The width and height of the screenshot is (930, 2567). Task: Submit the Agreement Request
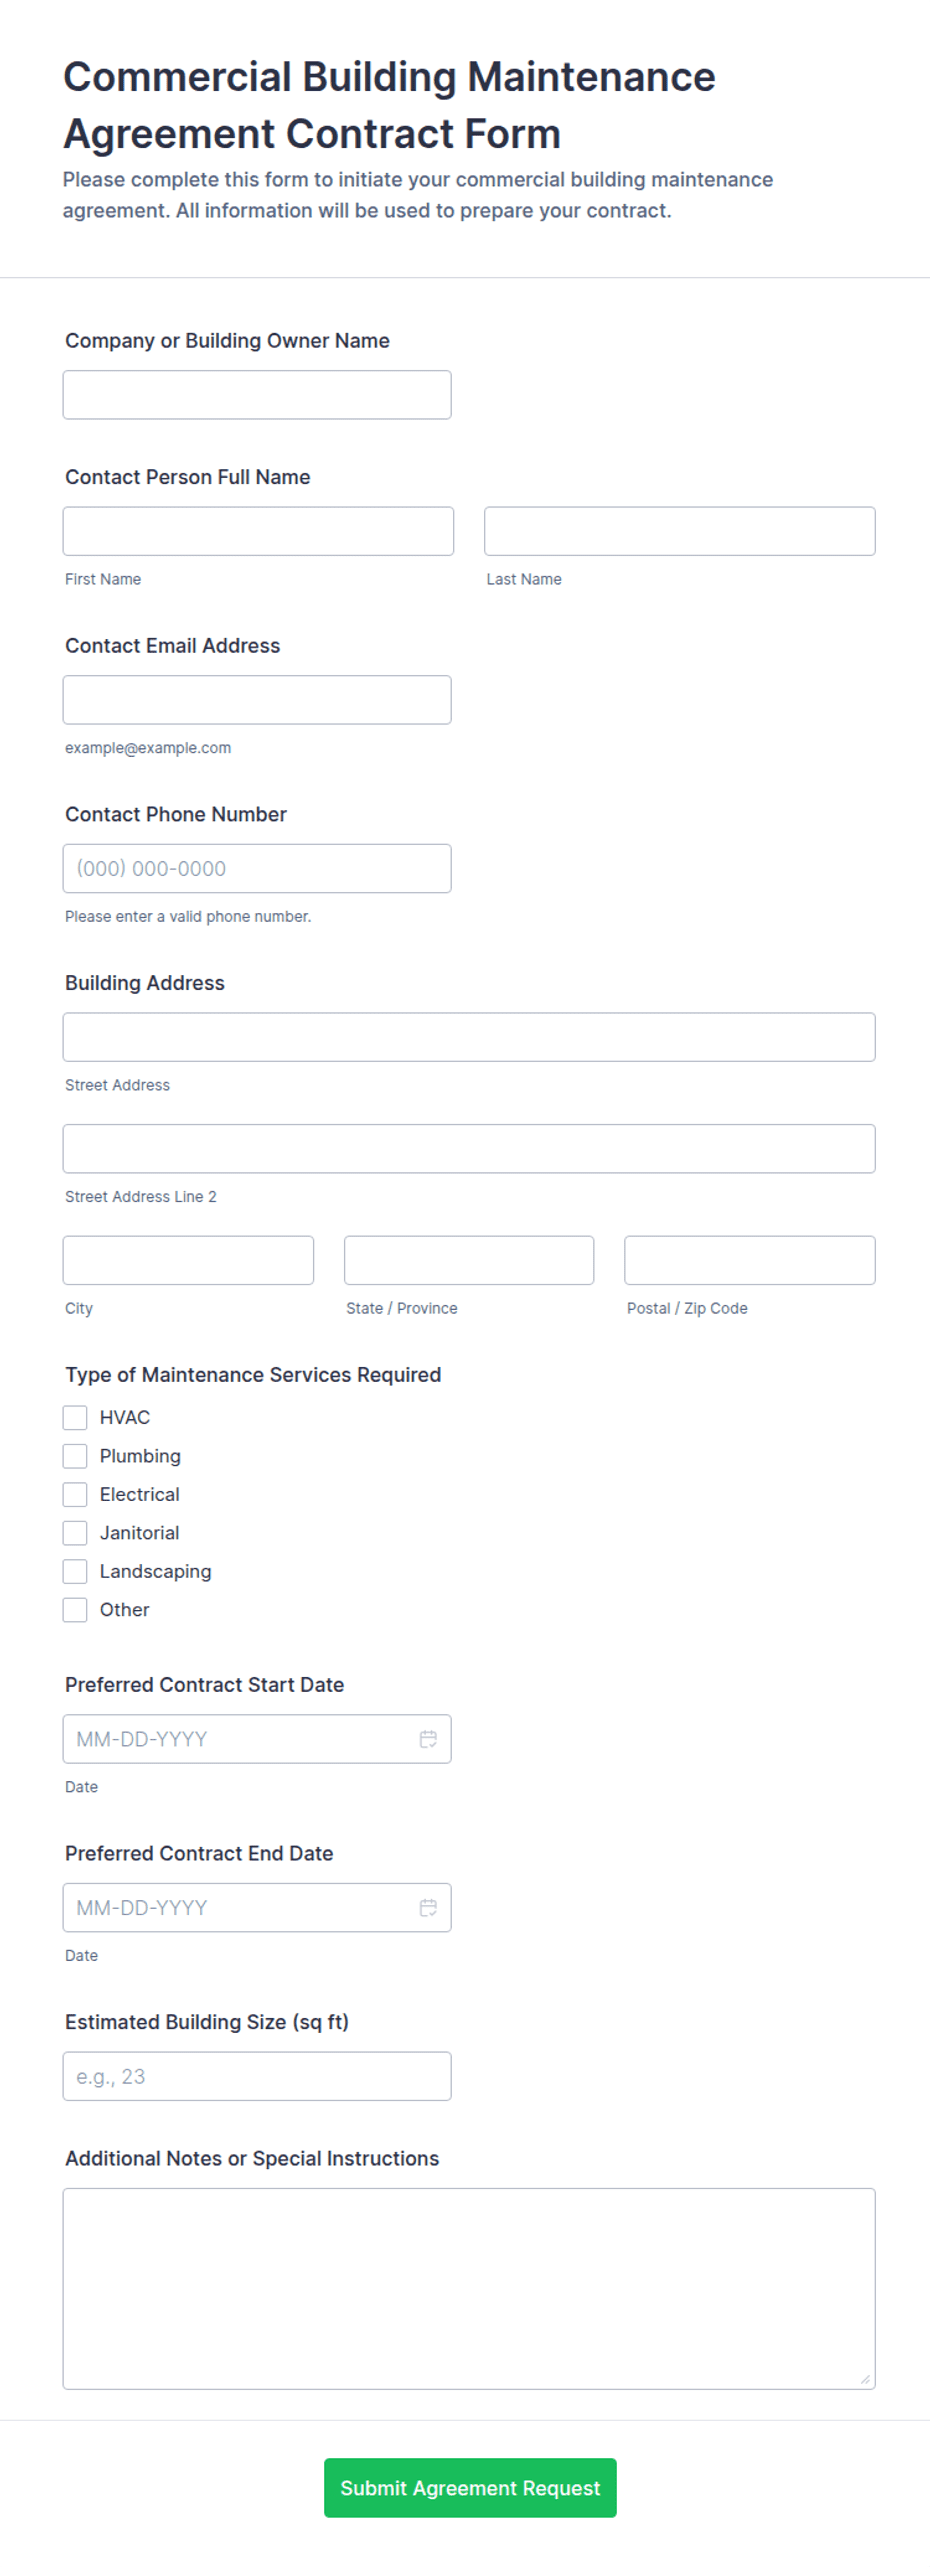click(470, 2488)
